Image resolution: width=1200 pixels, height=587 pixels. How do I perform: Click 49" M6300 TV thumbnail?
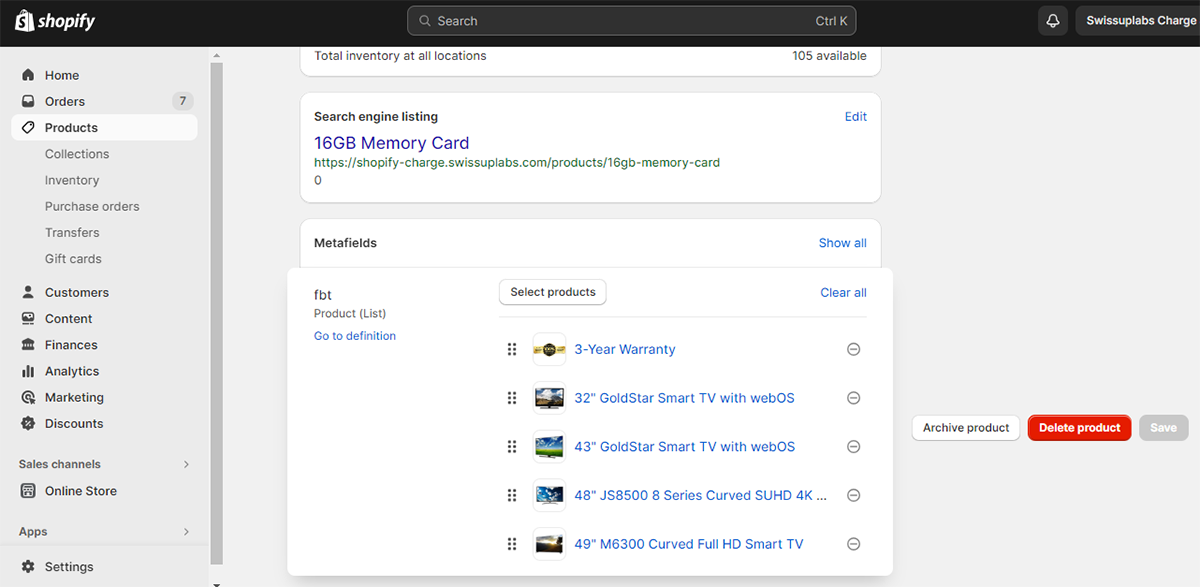[x=549, y=544]
